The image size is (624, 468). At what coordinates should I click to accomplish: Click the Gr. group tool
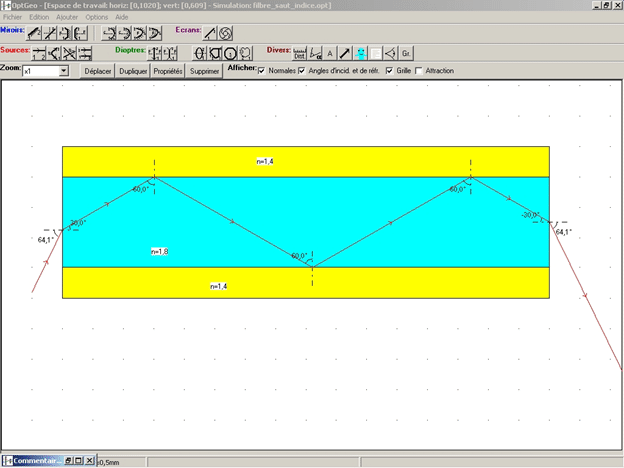[406, 53]
